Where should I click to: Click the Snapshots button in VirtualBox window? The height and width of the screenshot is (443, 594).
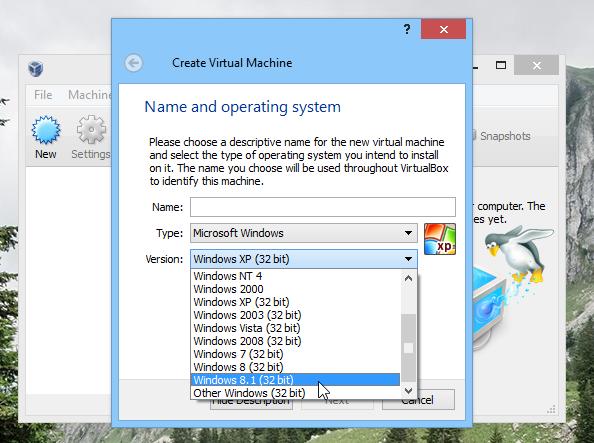501,136
